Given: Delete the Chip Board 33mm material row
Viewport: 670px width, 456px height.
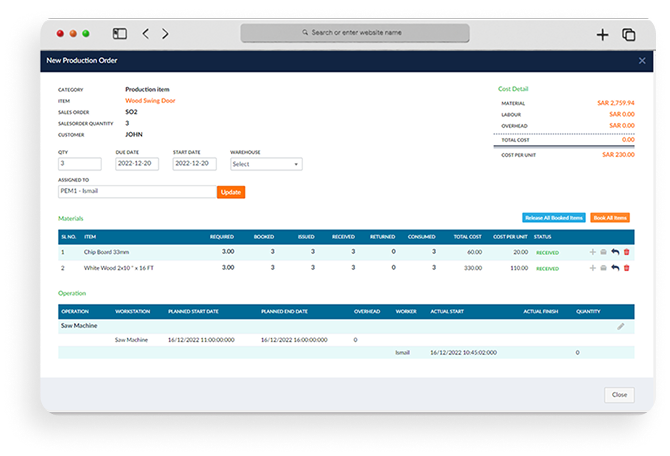Looking at the screenshot, I should tap(627, 253).
